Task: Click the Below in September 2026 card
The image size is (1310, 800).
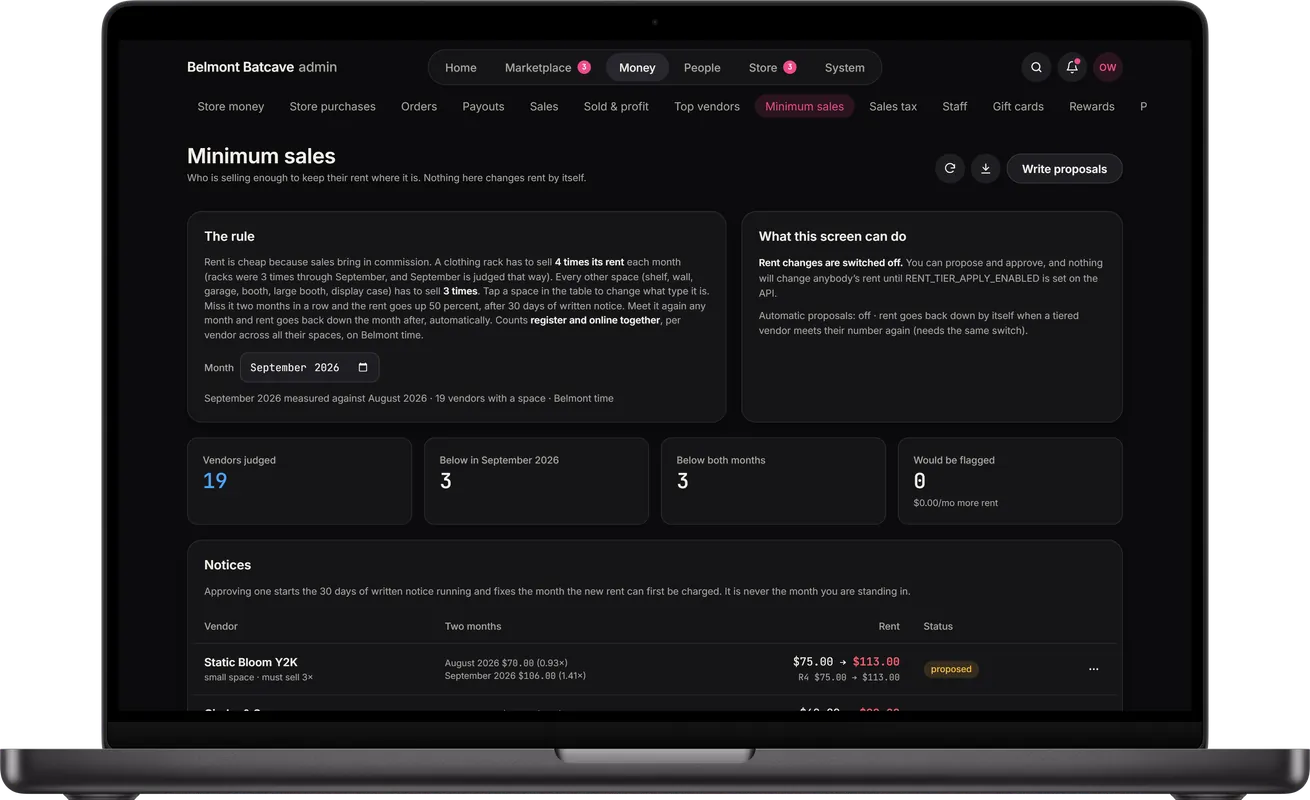Action: (x=536, y=481)
